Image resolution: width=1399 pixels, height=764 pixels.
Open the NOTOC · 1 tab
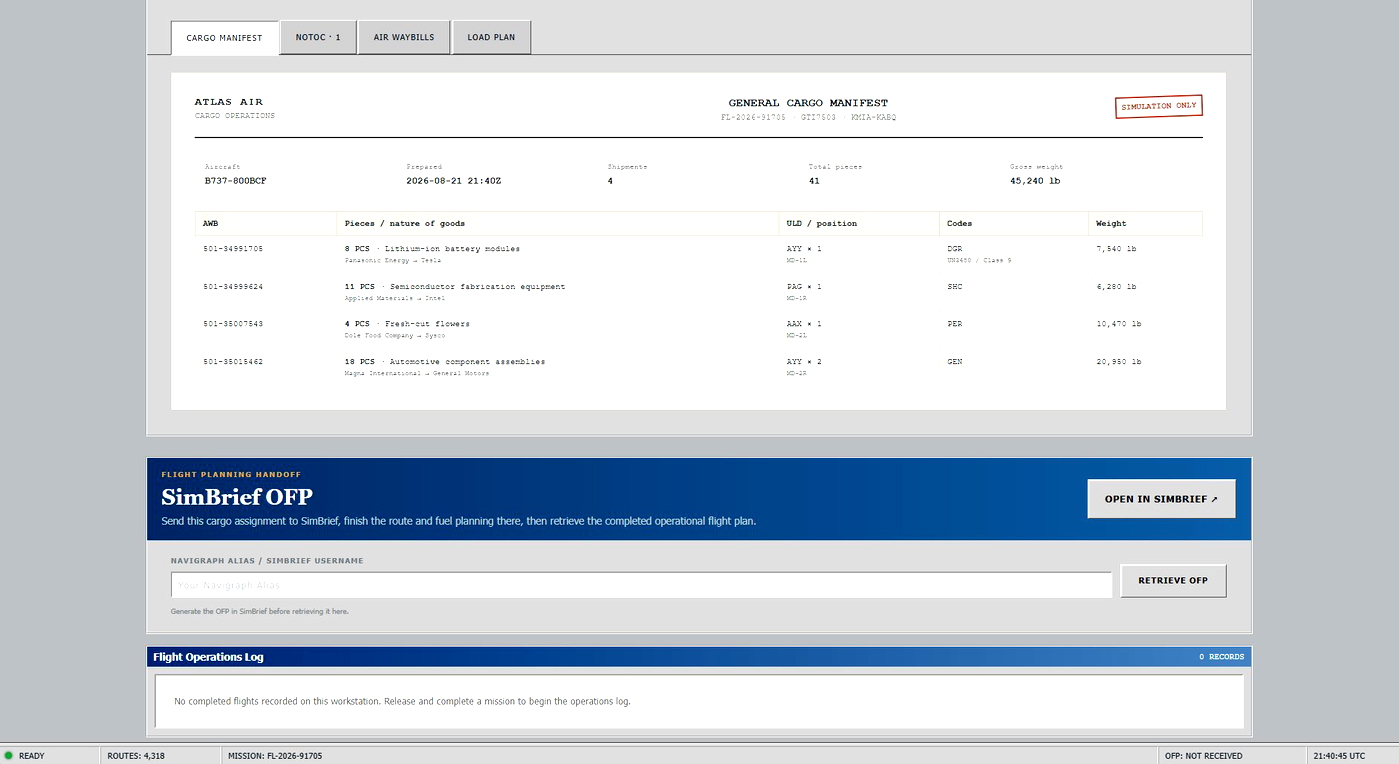click(318, 37)
